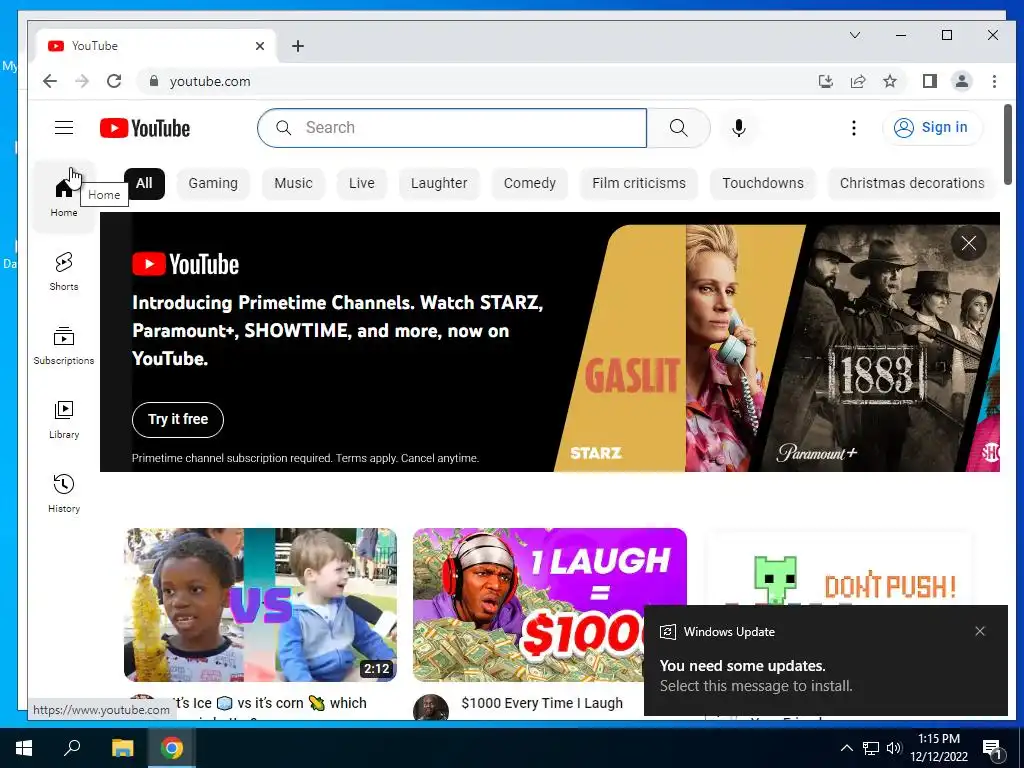The height and width of the screenshot is (768, 1024).
Task: Click the YouTube logo in header
Action: tap(145, 128)
